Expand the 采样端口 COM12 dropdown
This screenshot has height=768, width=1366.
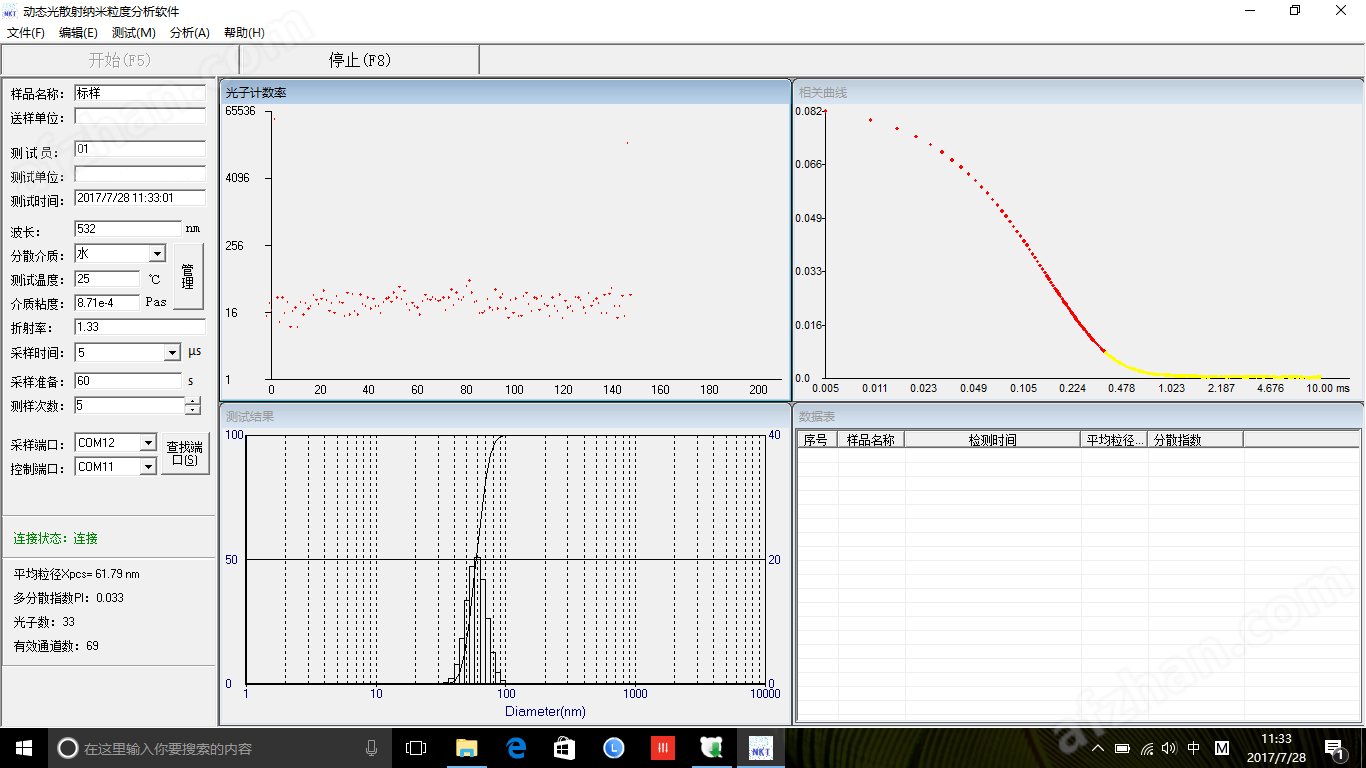pos(148,443)
